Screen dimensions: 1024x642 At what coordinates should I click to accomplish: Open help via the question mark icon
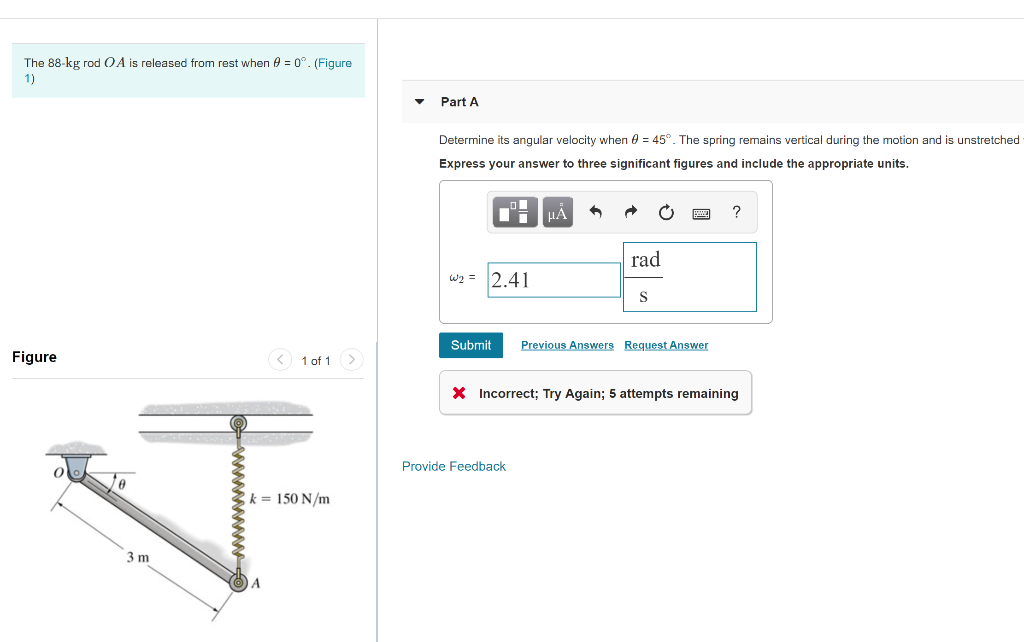pyautogui.click(x=736, y=212)
